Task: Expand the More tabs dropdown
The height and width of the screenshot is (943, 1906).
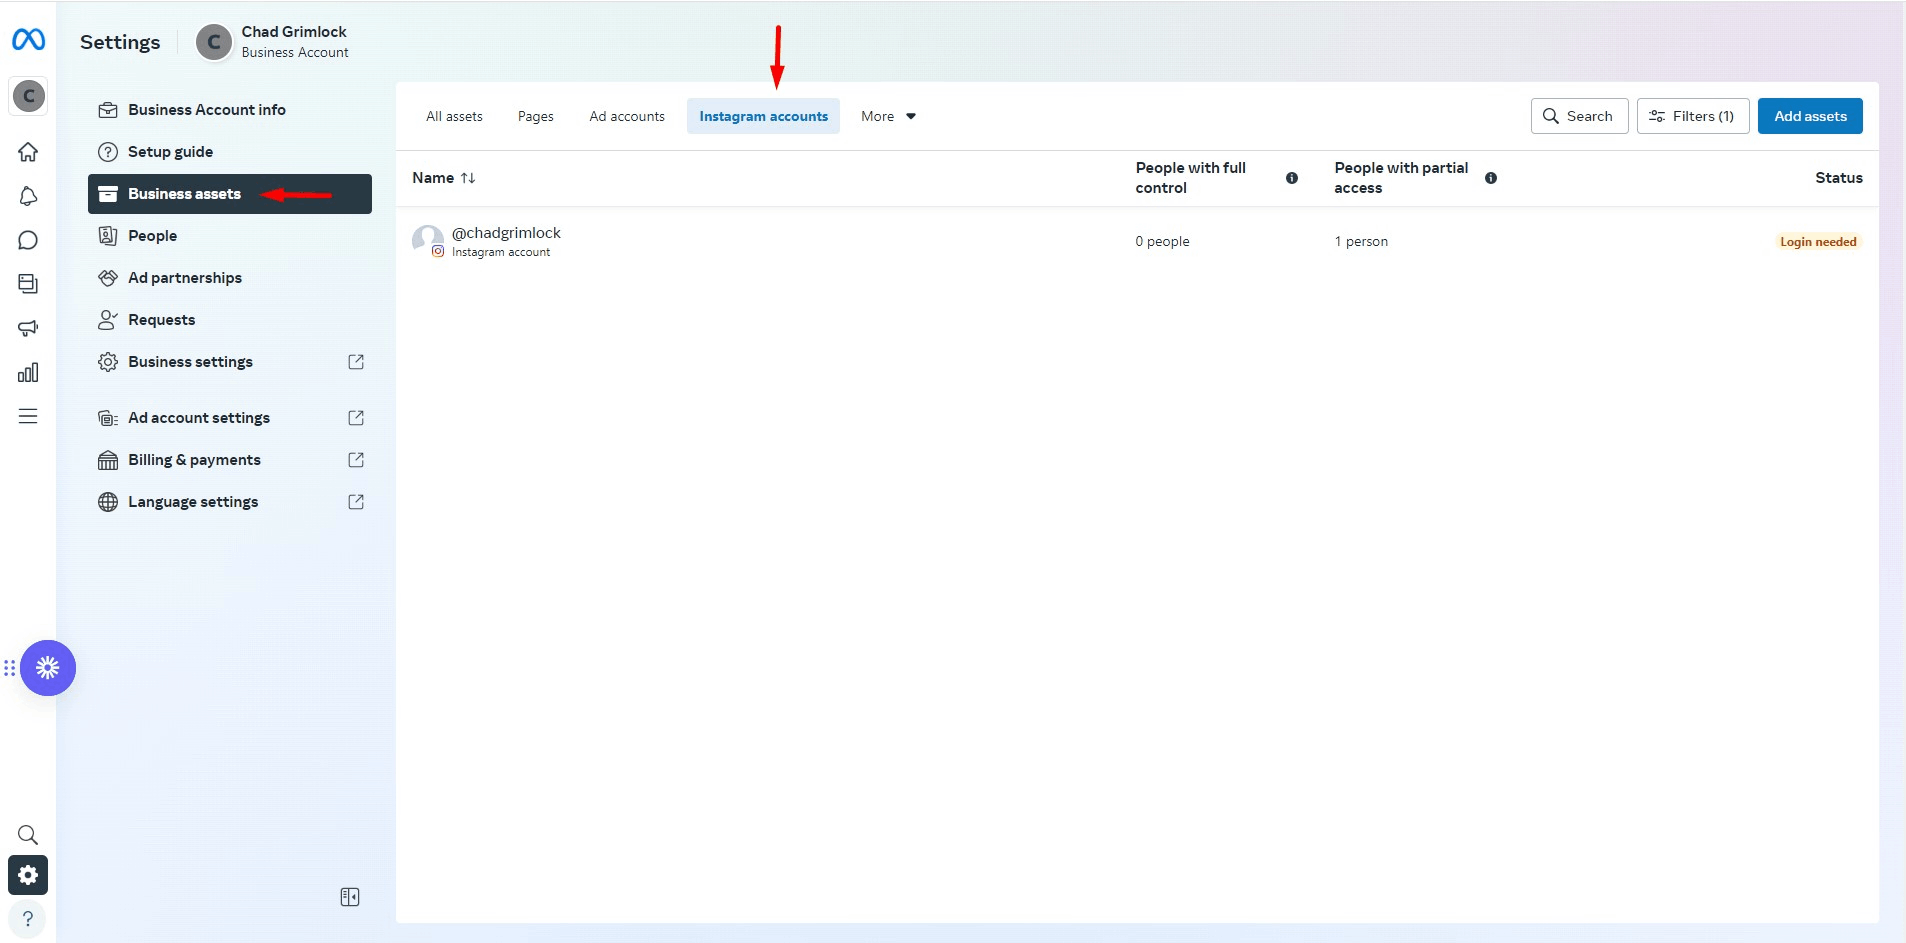Action: coord(888,116)
